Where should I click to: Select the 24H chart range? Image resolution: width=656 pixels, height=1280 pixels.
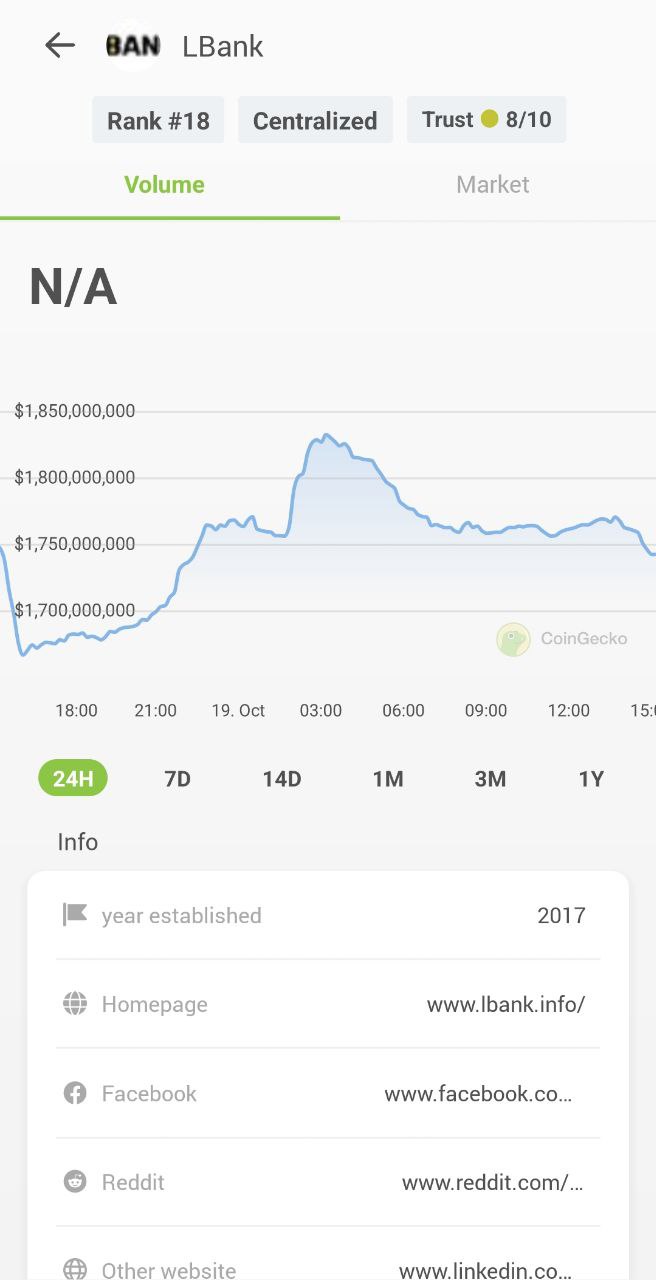[x=73, y=778]
